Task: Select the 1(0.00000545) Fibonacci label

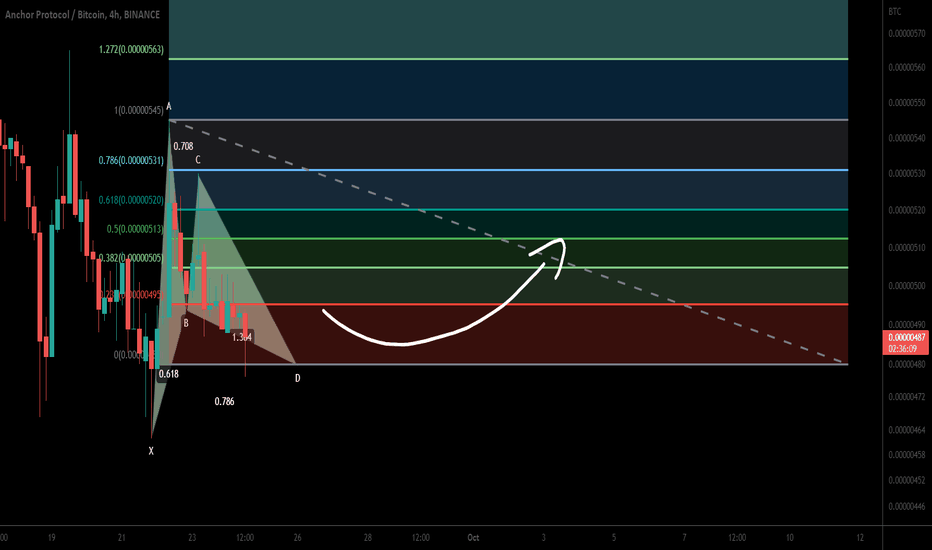Action: [139, 110]
